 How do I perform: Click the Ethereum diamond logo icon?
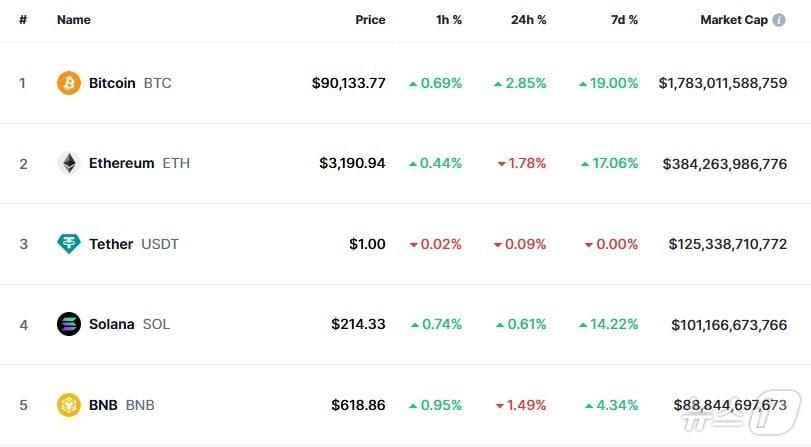[x=69, y=163]
